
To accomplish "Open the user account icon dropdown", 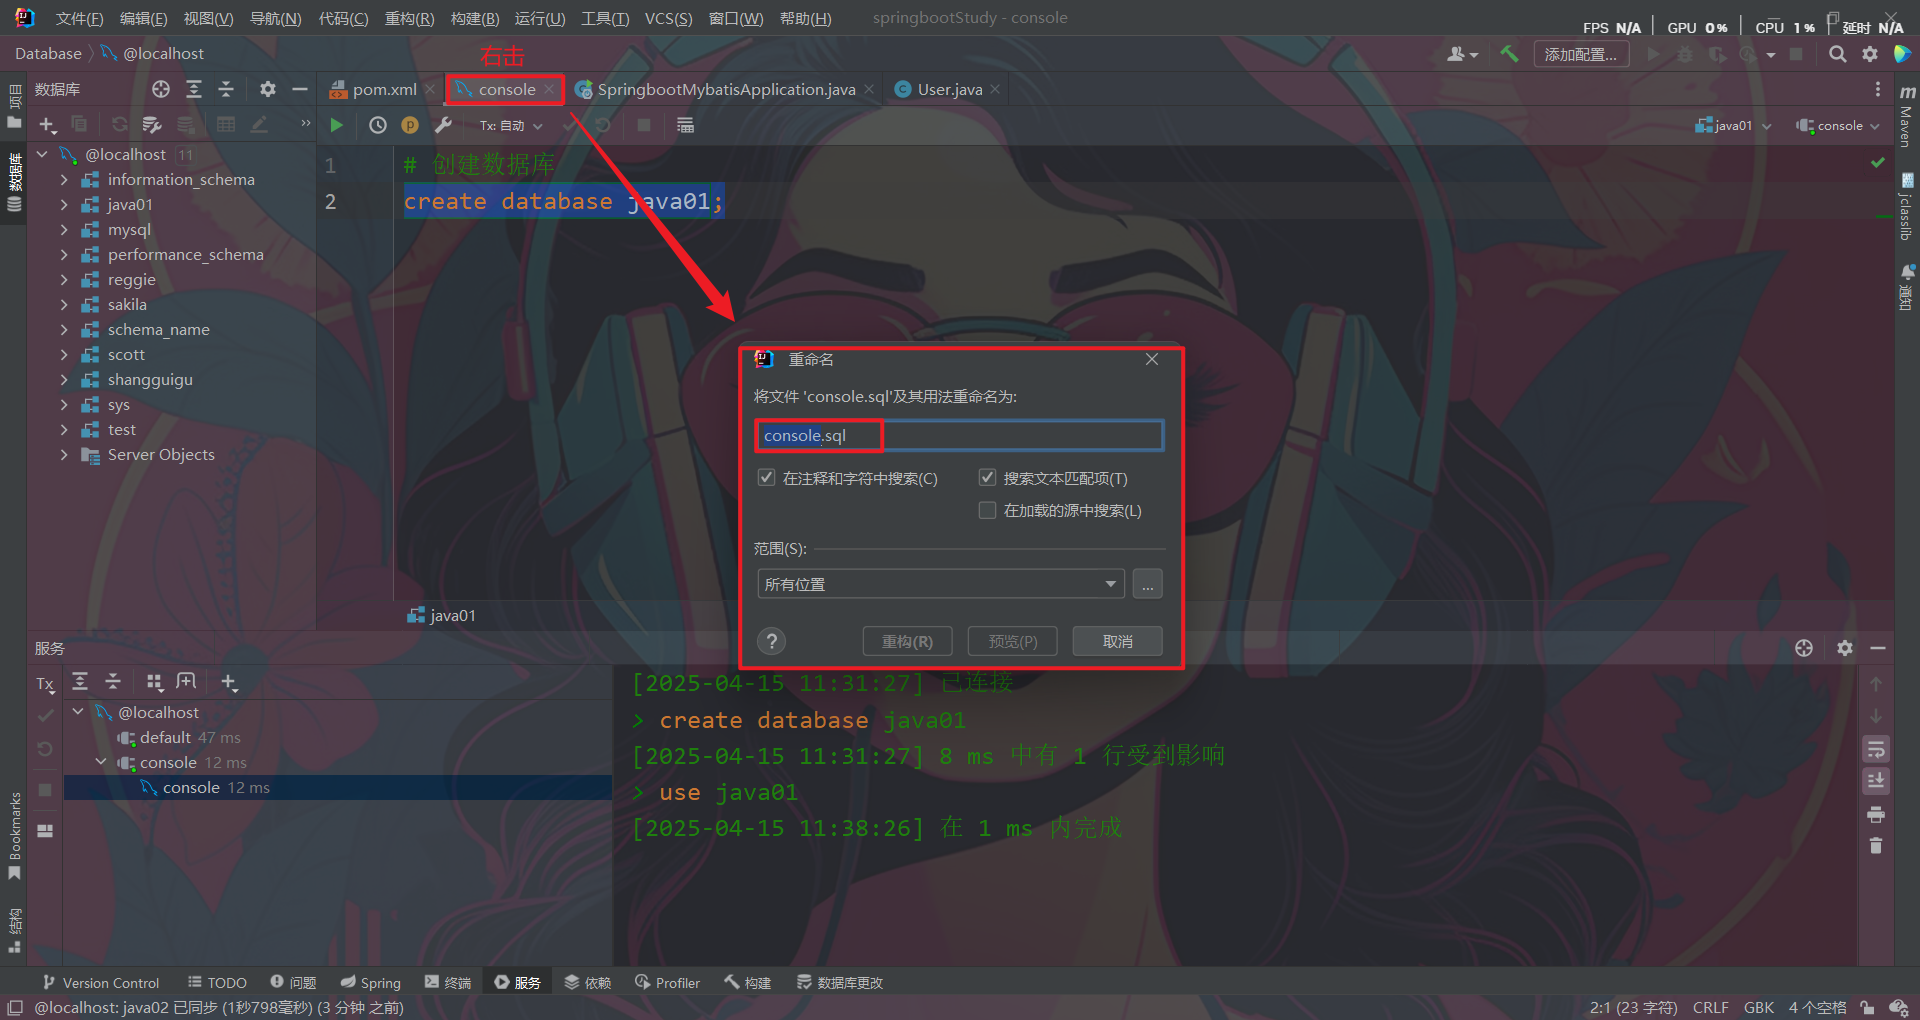I will tap(1462, 54).
